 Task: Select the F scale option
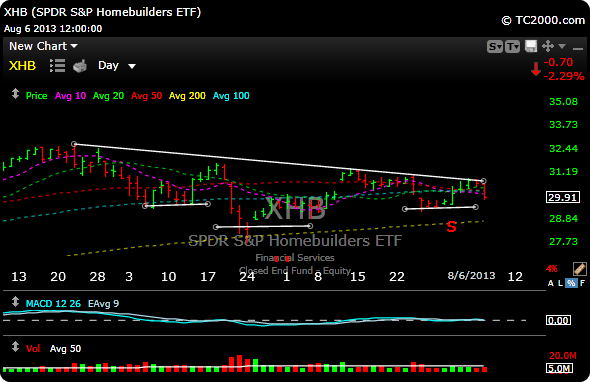click(x=582, y=283)
